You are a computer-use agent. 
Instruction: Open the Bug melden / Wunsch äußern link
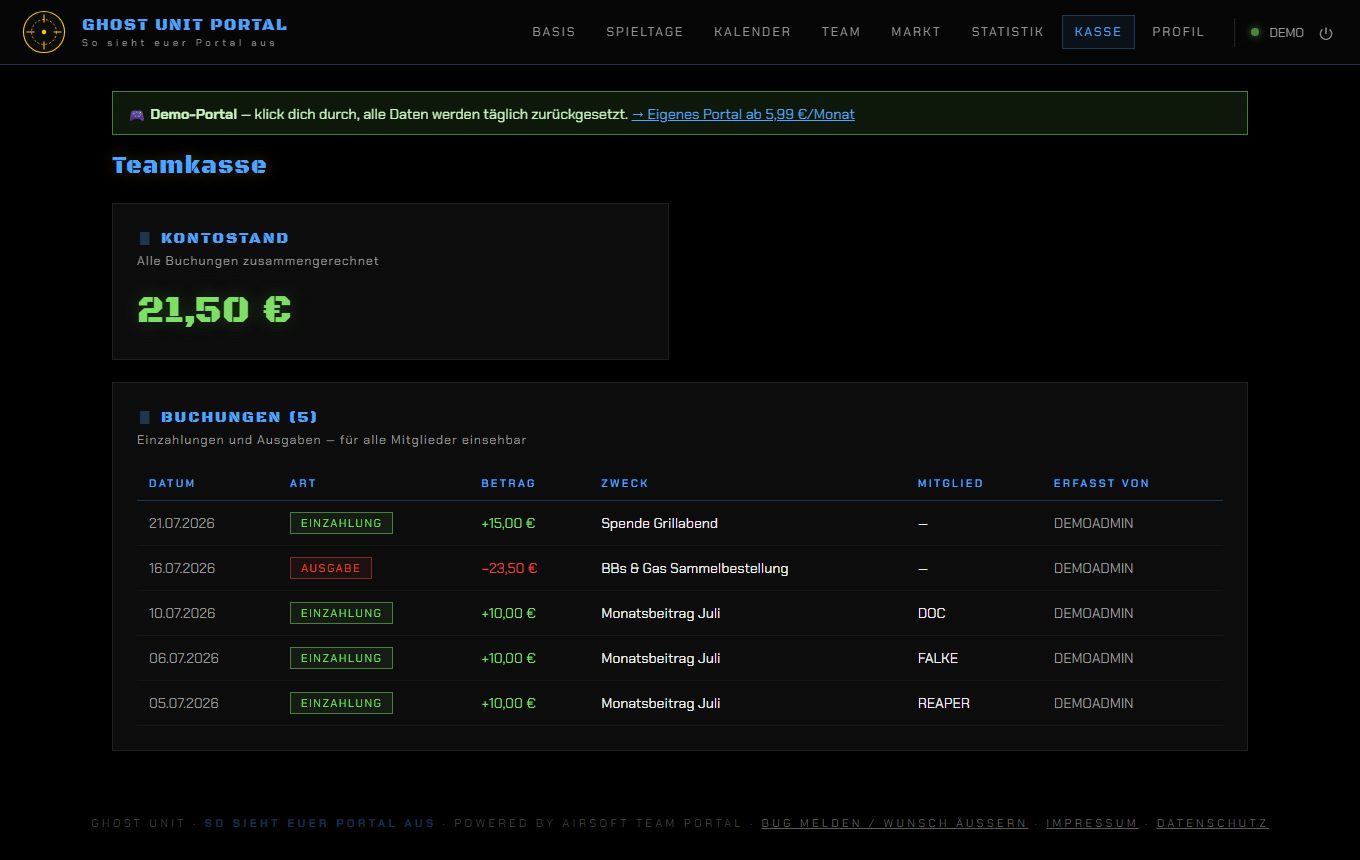tap(894, 823)
